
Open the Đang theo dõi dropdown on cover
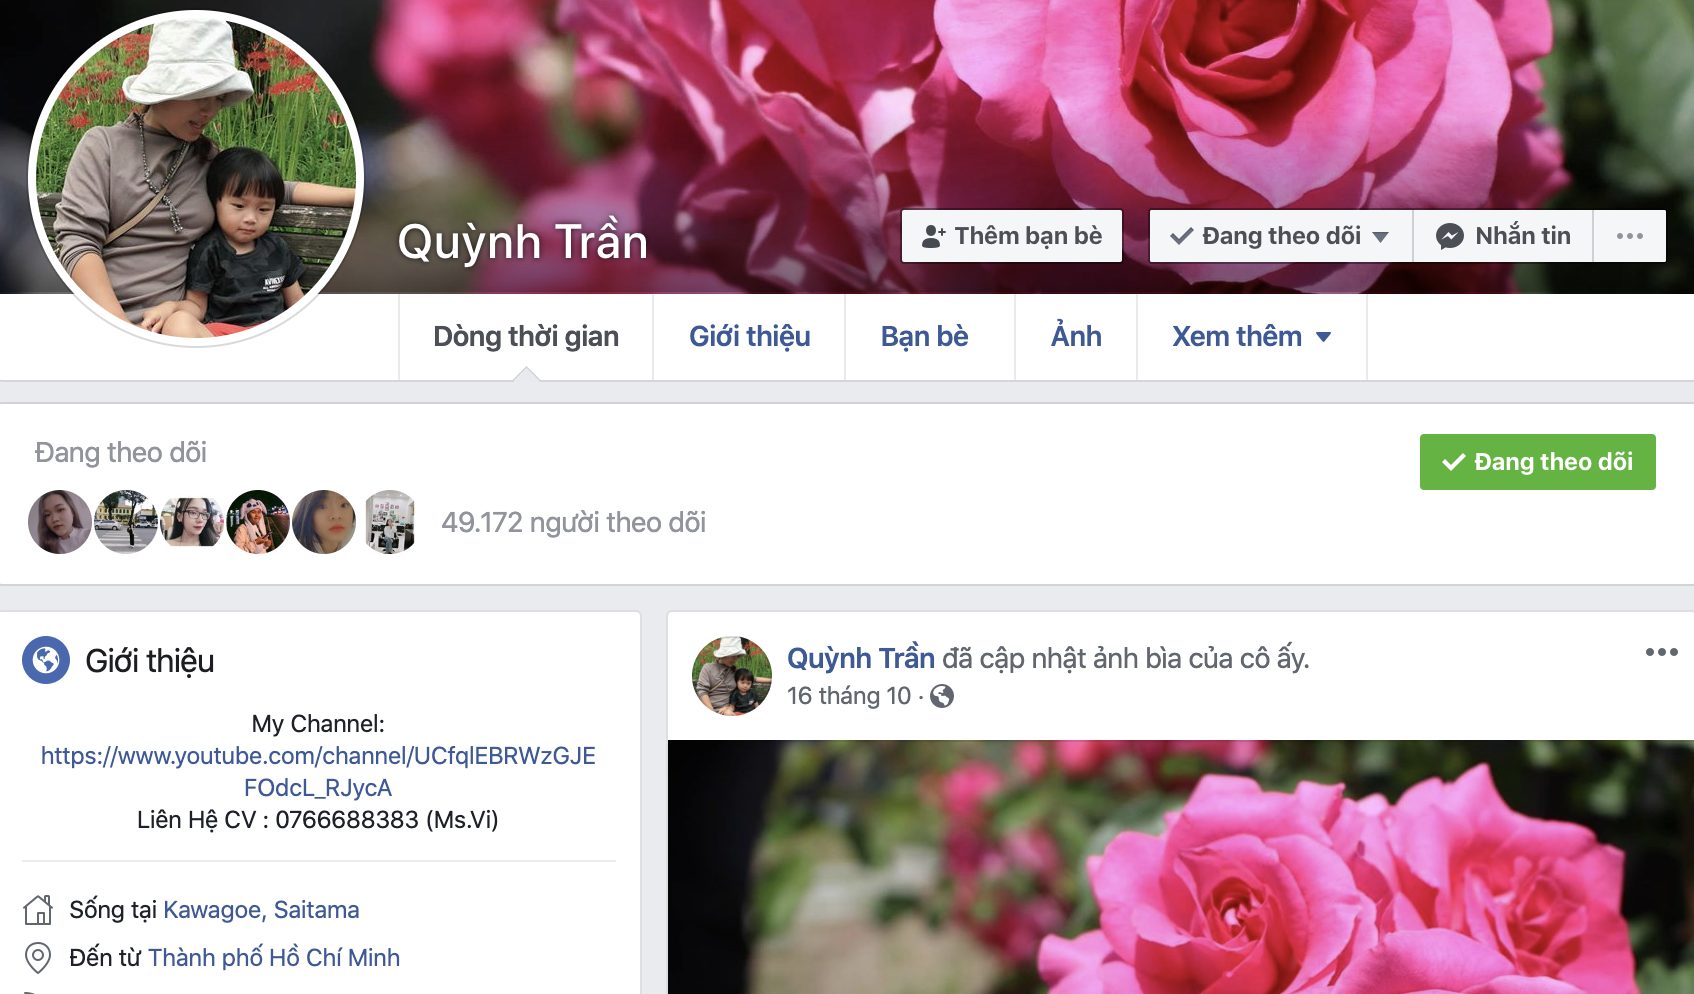pos(1280,236)
